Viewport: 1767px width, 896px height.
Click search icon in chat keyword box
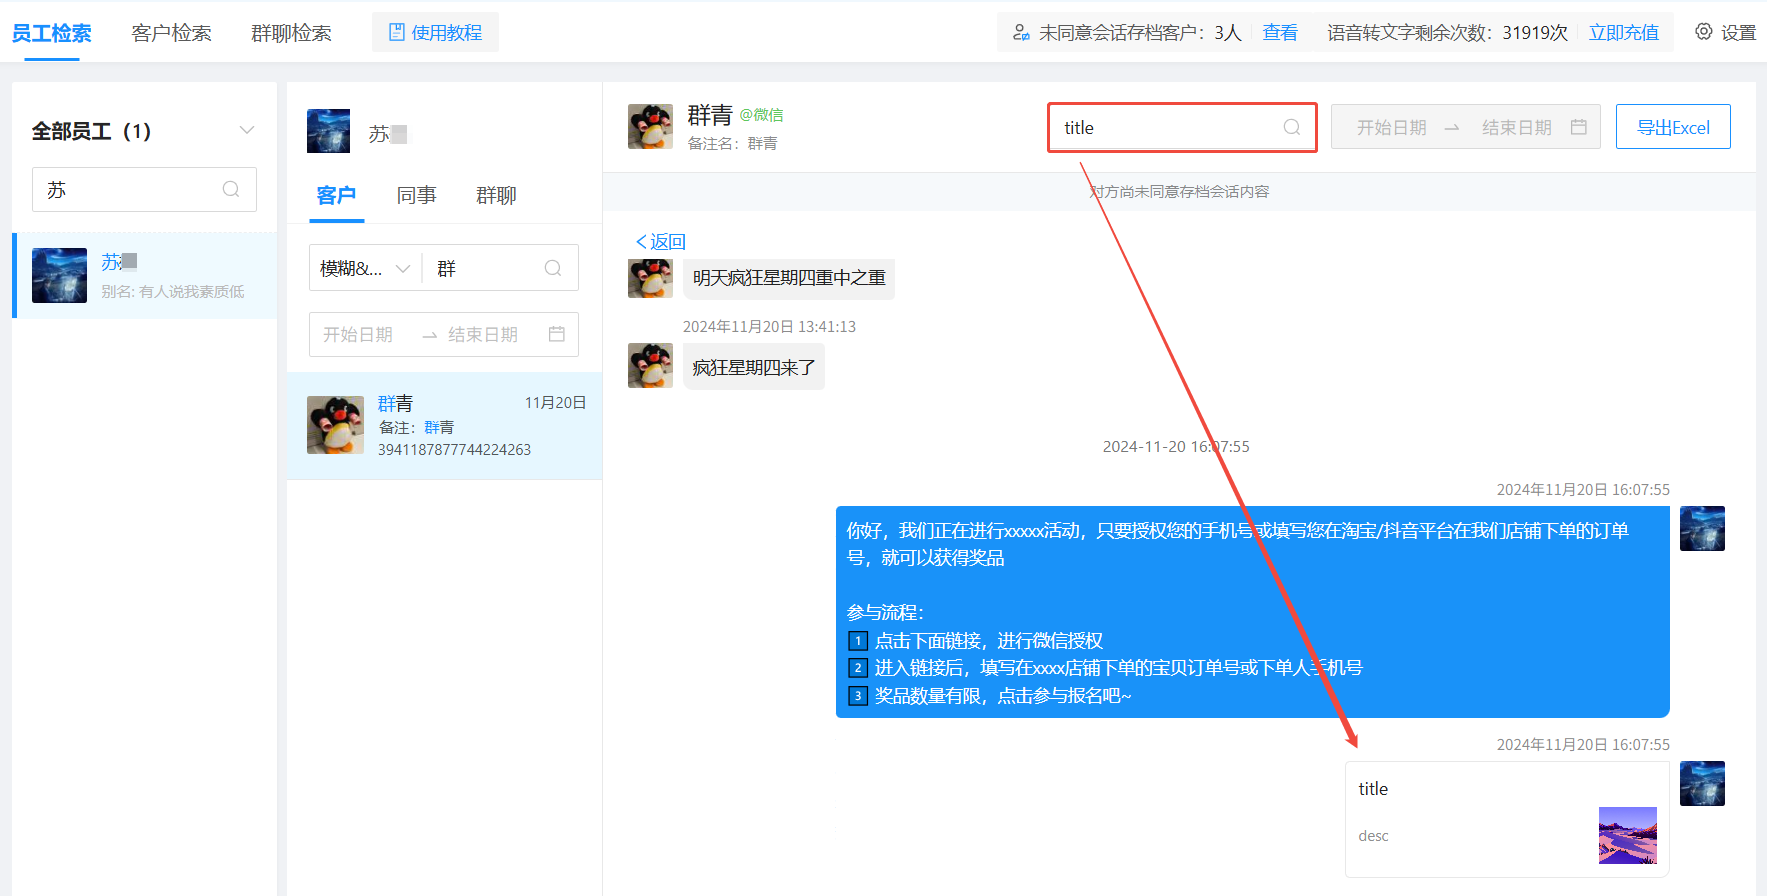click(x=1291, y=127)
